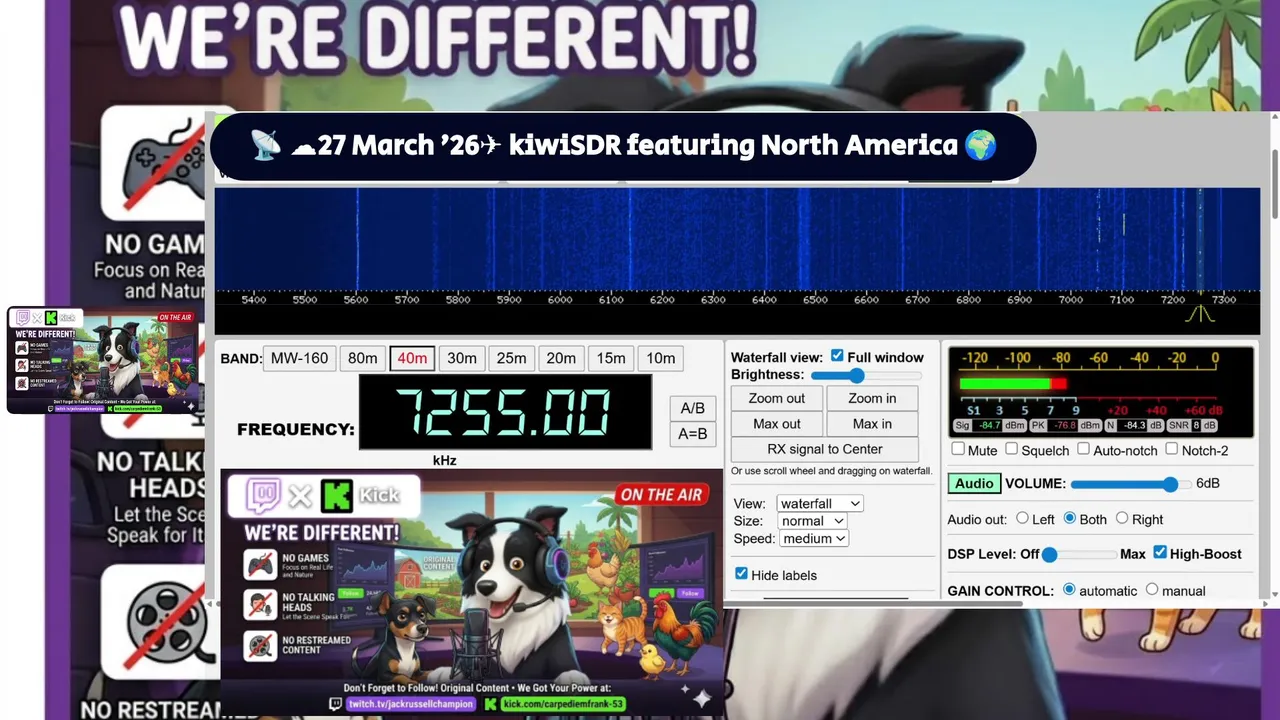Click the green Audio button

974,483
